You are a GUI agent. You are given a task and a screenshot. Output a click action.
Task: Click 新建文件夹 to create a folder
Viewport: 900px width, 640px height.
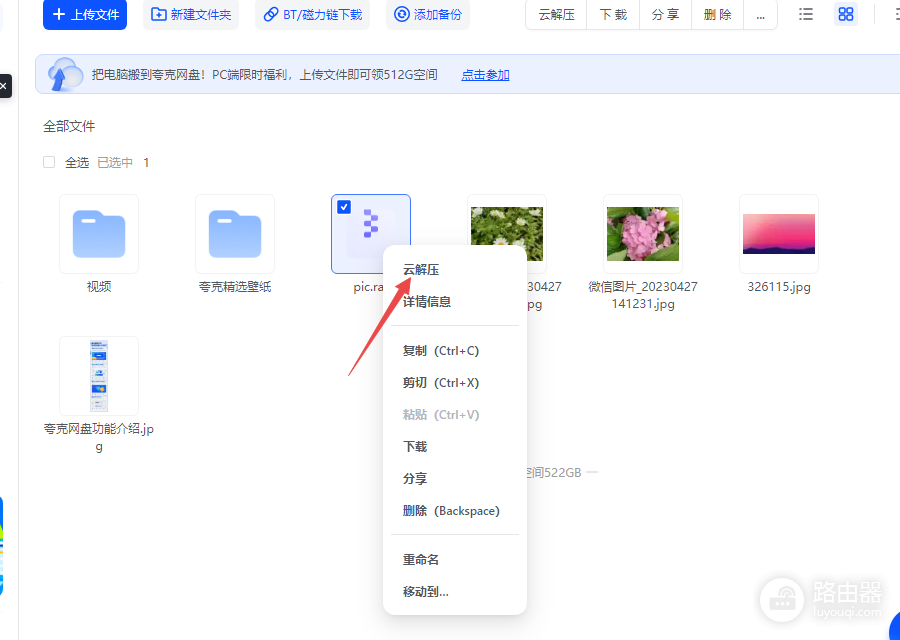191,14
